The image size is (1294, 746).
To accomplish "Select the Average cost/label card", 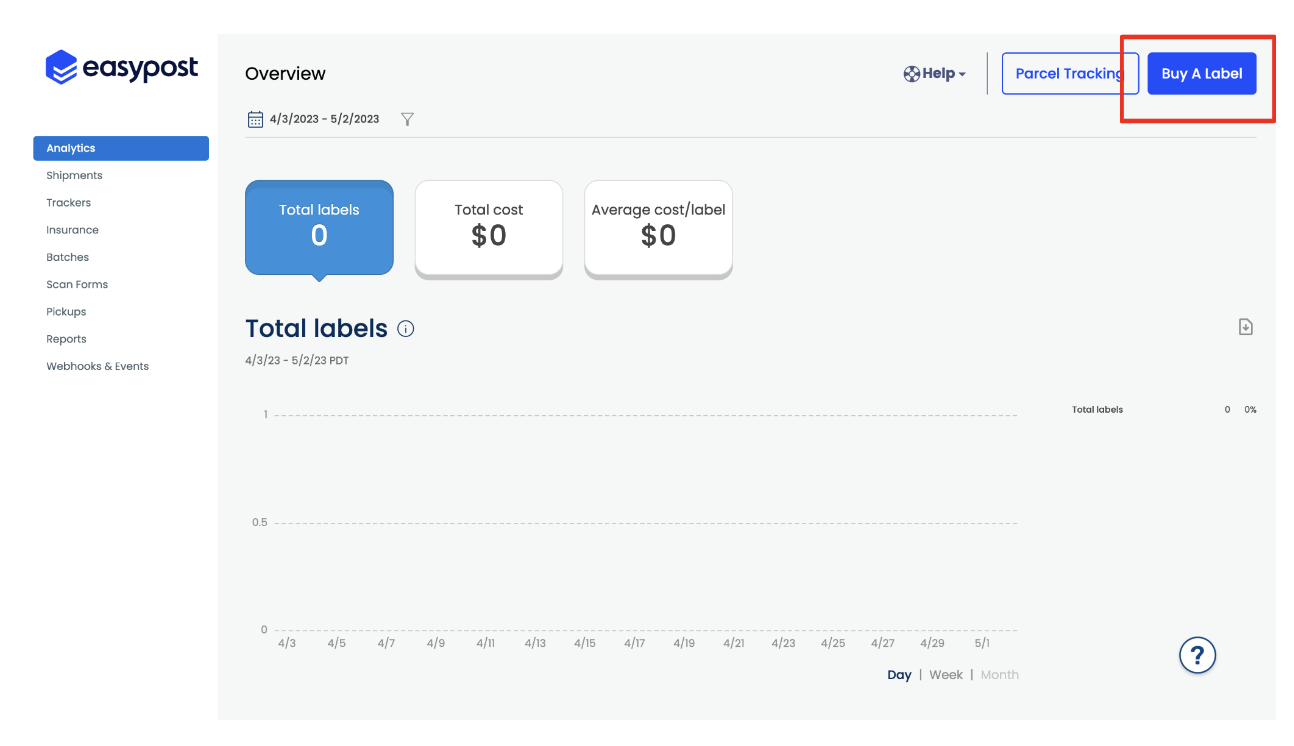I will 658,226.
